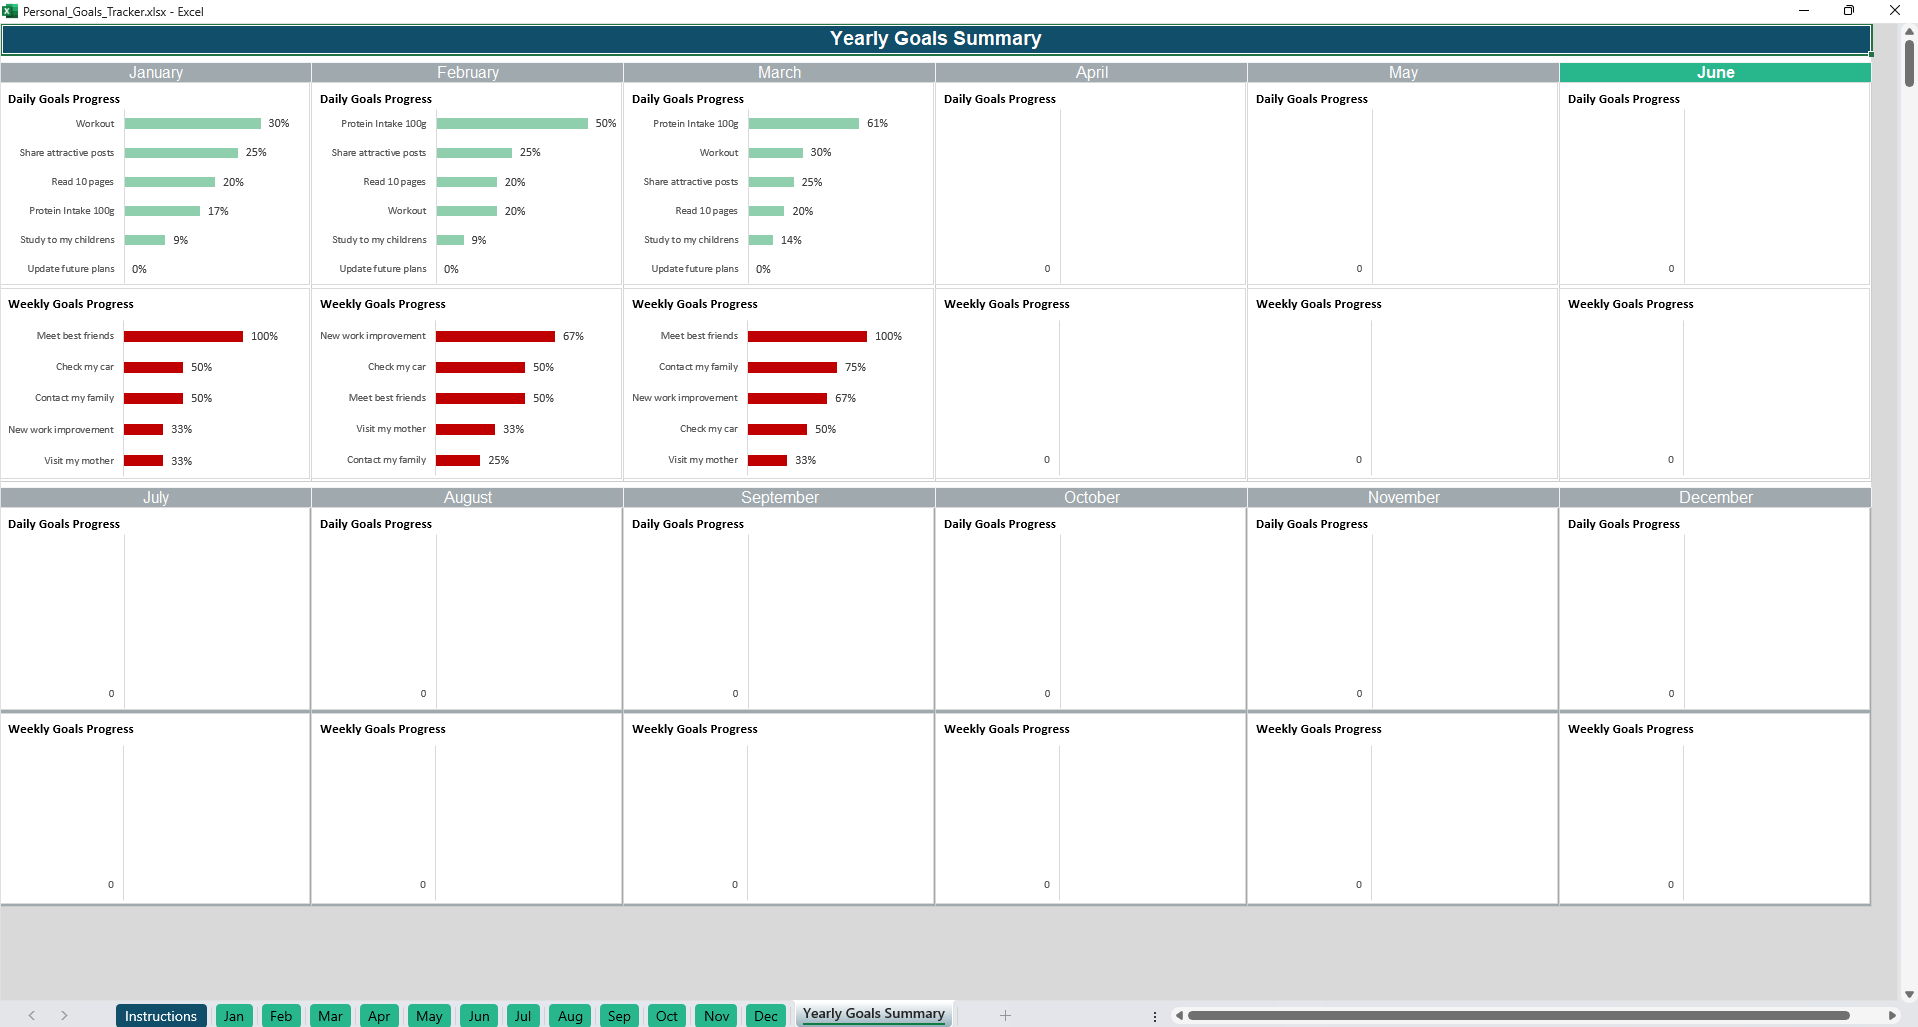Click the Yearly Goals Summary title banner
1918x1027 pixels.
(935, 39)
